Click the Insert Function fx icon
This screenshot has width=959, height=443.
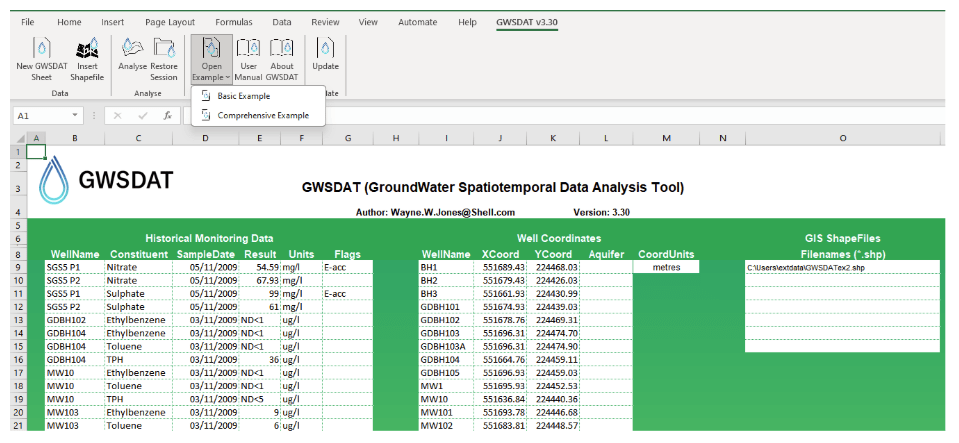167,115
